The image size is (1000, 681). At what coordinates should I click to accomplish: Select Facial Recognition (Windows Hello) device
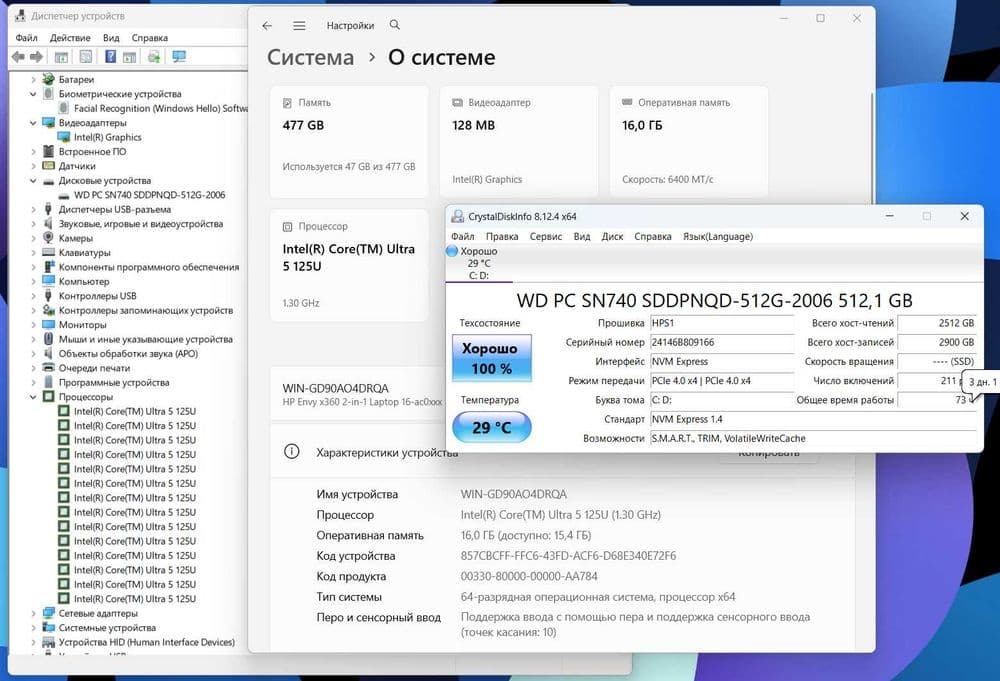coord(161,108)
